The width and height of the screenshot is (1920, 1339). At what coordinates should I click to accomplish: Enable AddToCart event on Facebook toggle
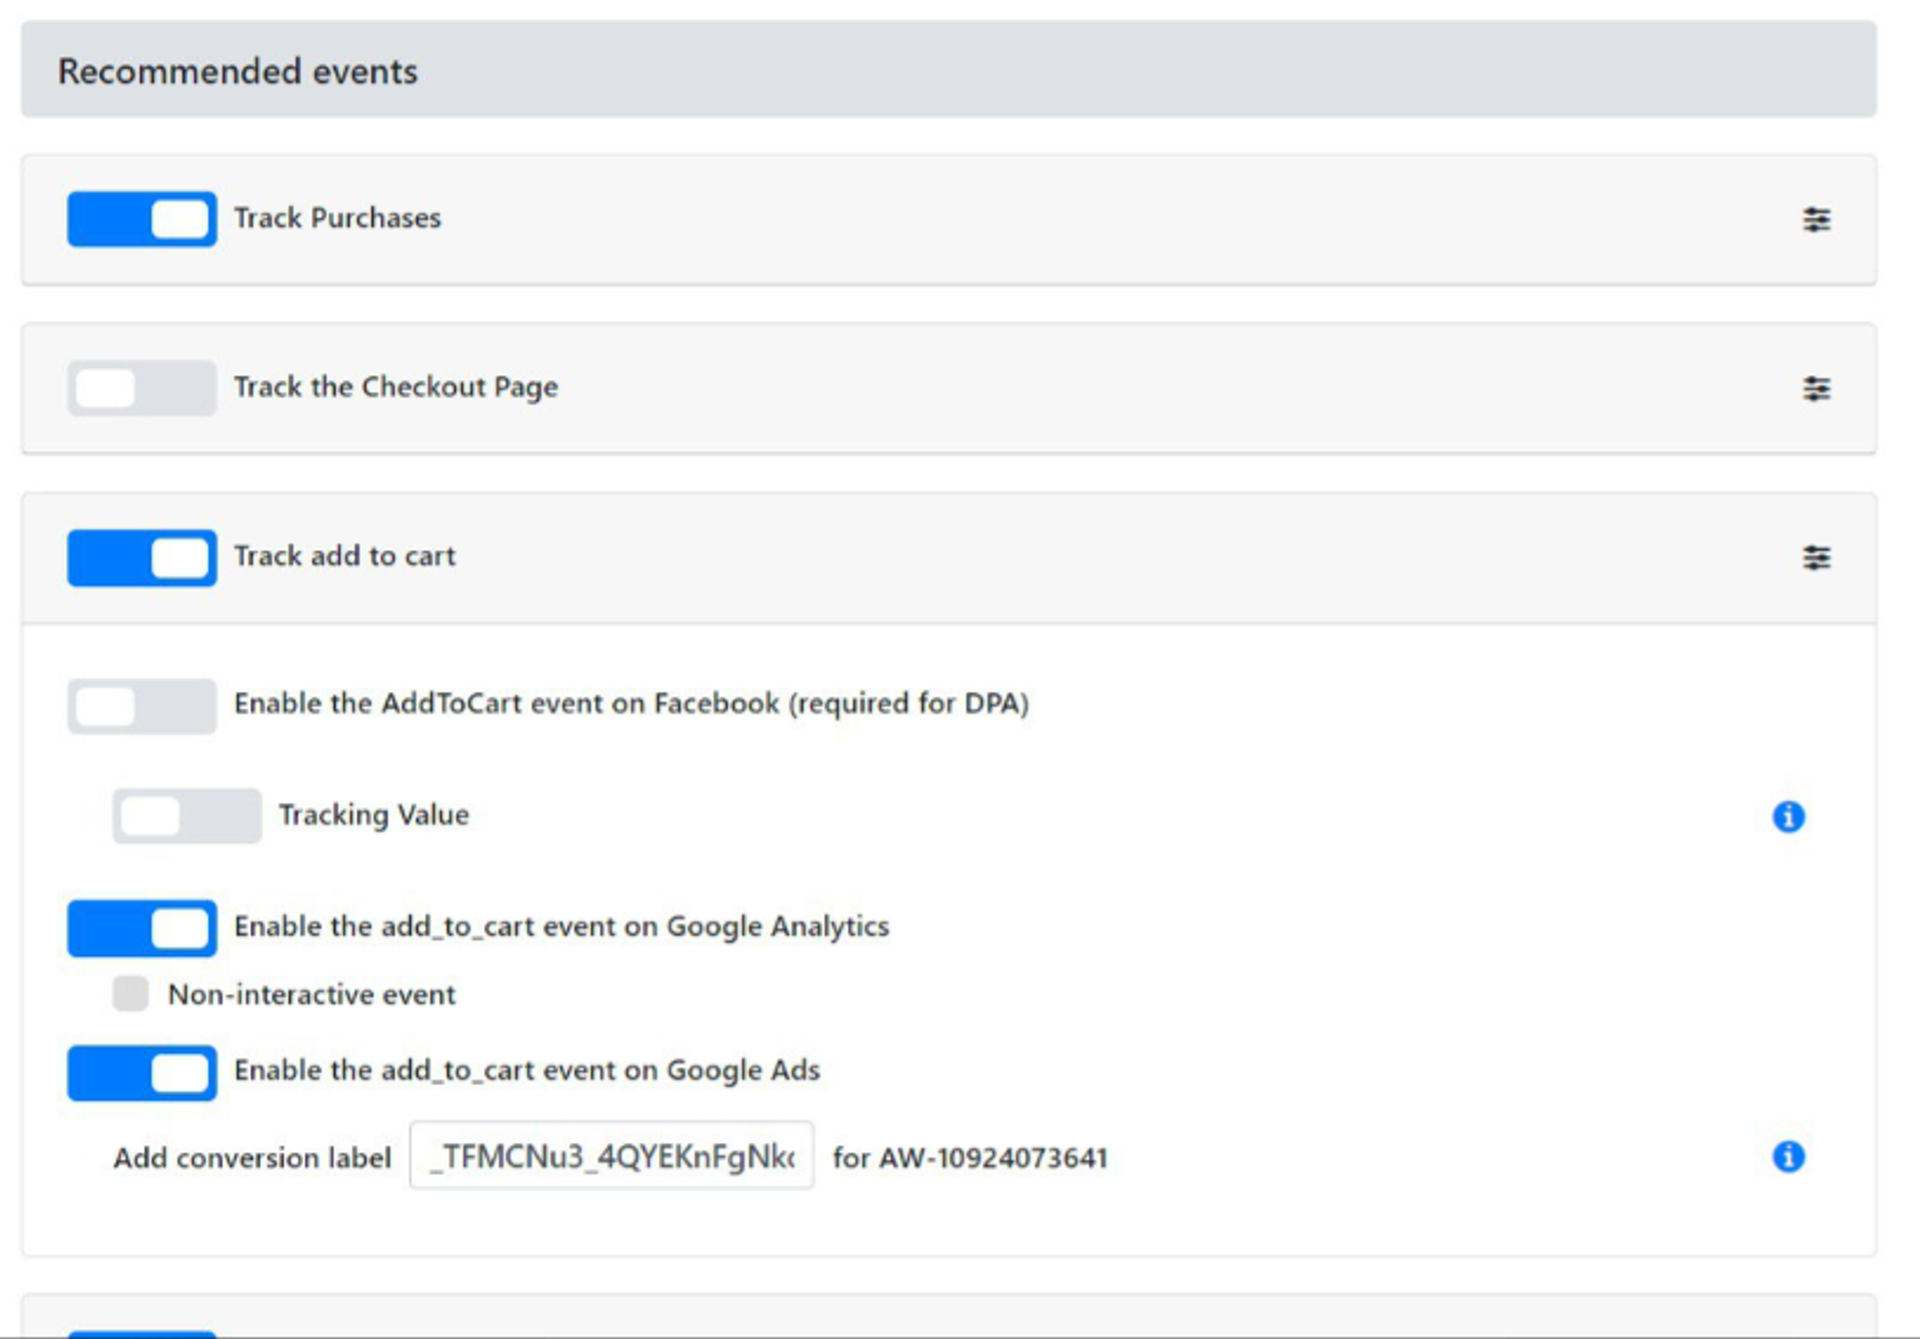pos(142,706)
